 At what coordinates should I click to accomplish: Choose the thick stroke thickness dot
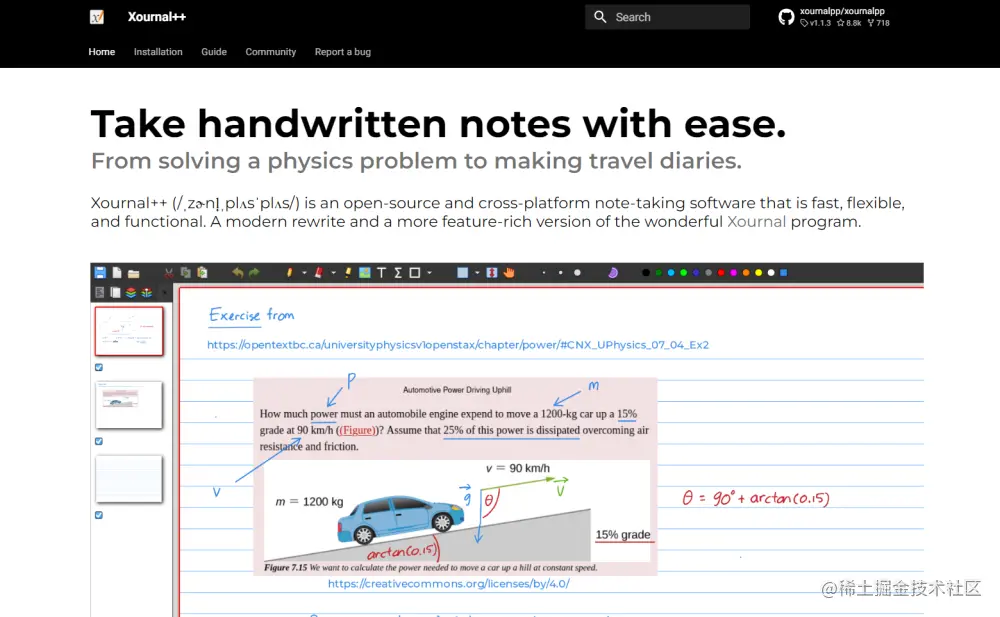(577, 272)
